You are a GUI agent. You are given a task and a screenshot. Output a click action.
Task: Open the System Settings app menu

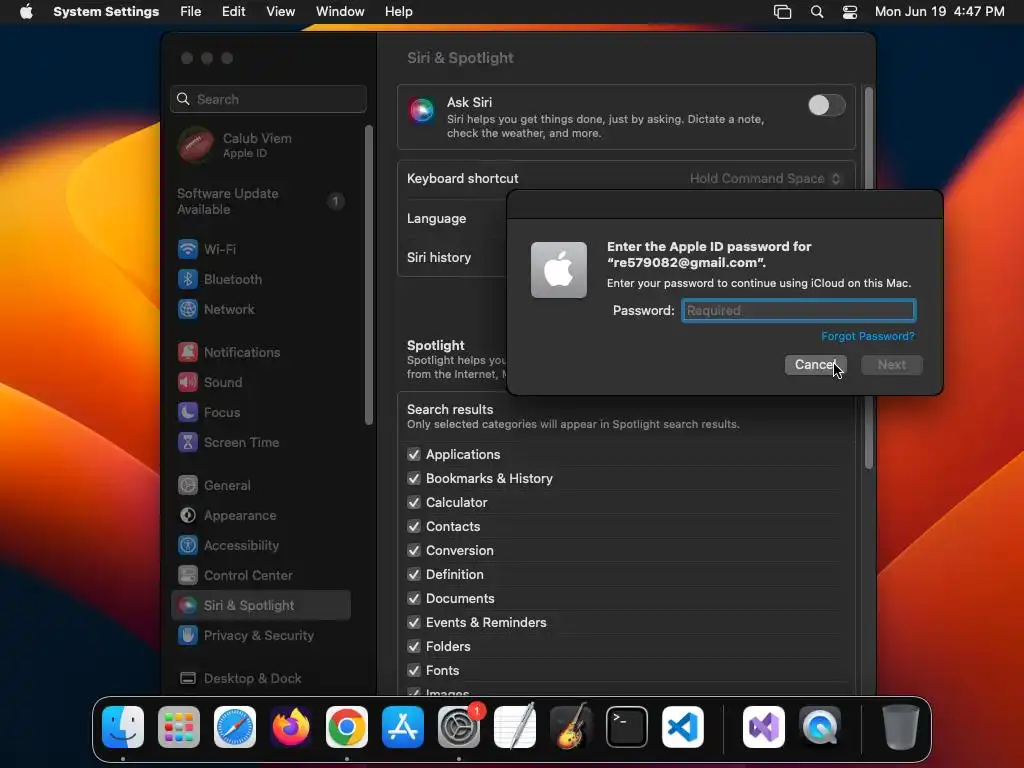[x=106, y=12]
